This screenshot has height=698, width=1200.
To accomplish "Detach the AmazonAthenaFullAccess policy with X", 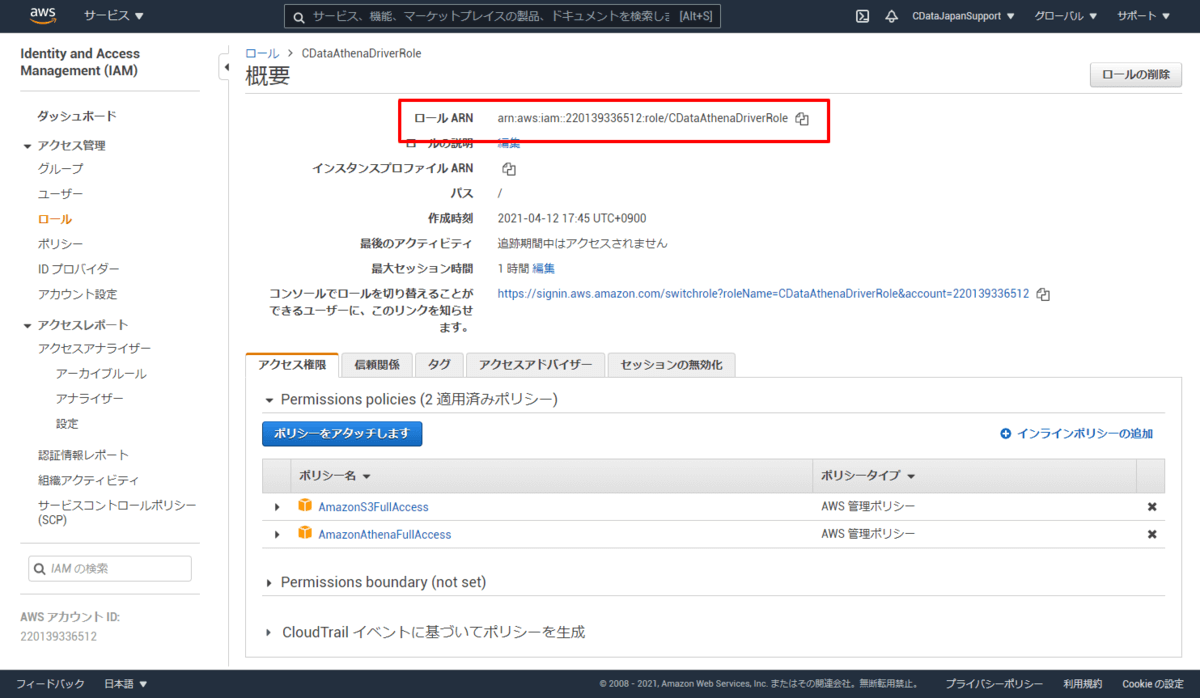I will pos(1152,534).
